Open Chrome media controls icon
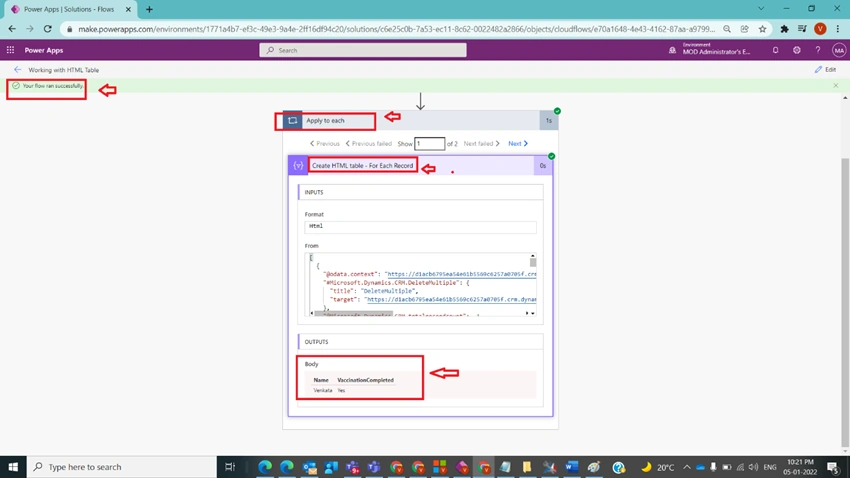This screenshot has height=478, width=850. click(802, 29)
